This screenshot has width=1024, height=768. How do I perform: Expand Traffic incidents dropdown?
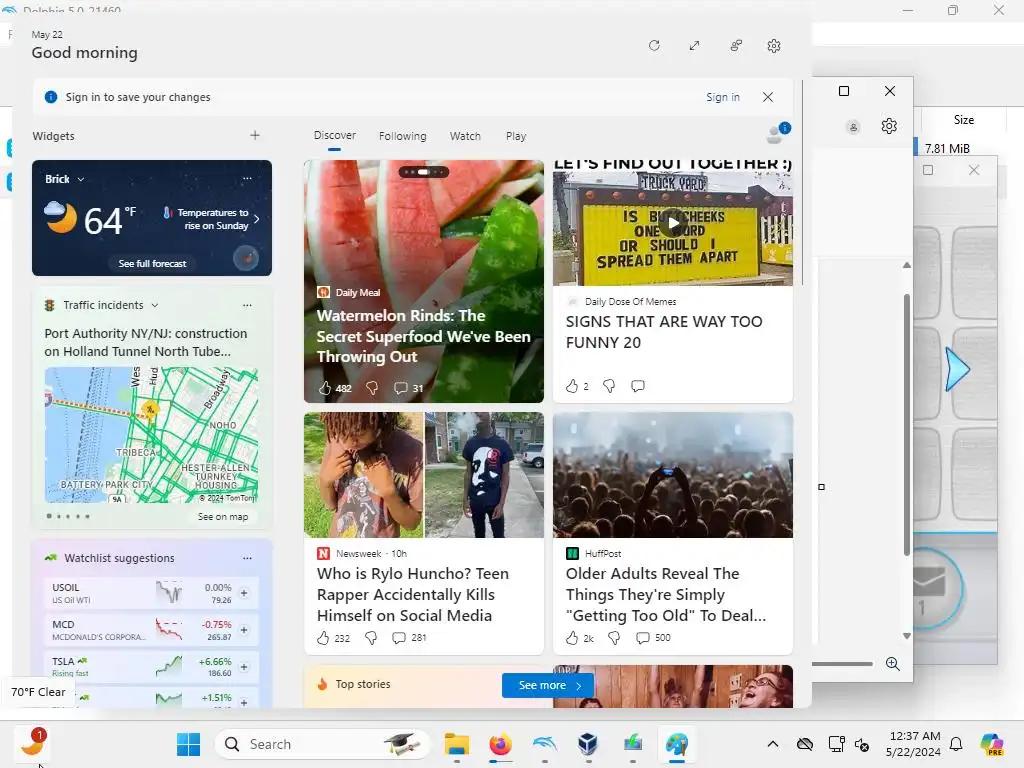pyautogui.click(x=155, y=305)
